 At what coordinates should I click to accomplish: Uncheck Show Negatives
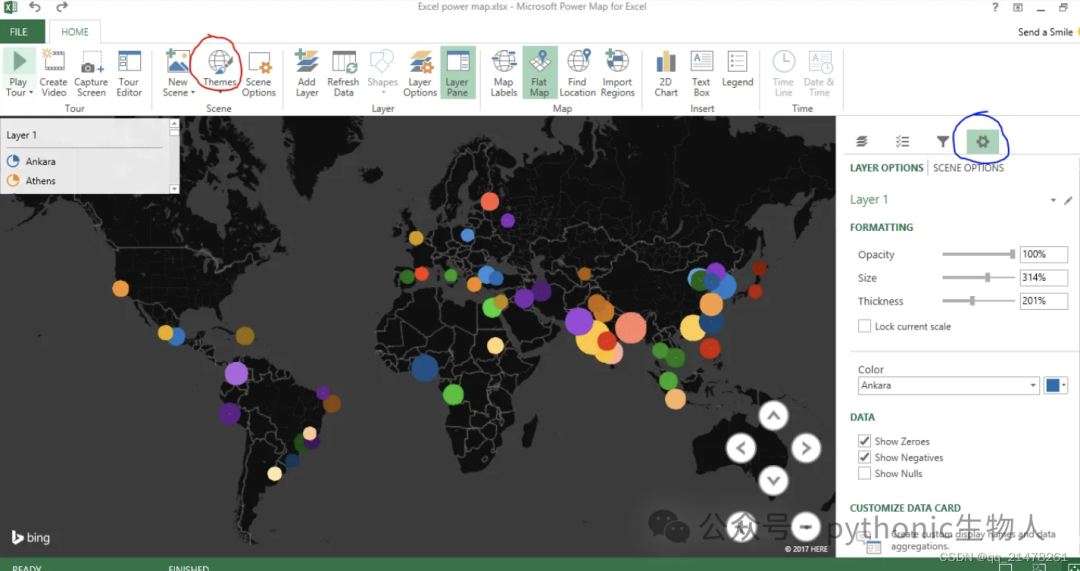coord(864,457)
